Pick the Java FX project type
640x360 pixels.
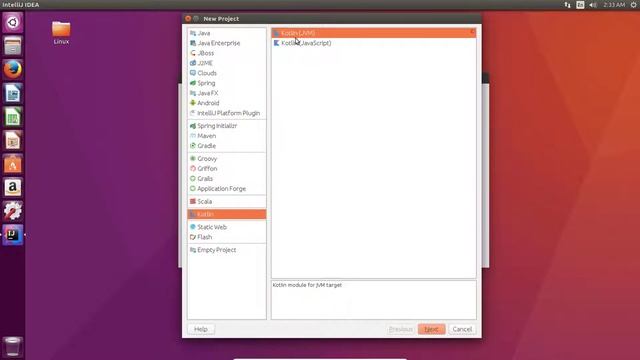click(x=227, y=93)
